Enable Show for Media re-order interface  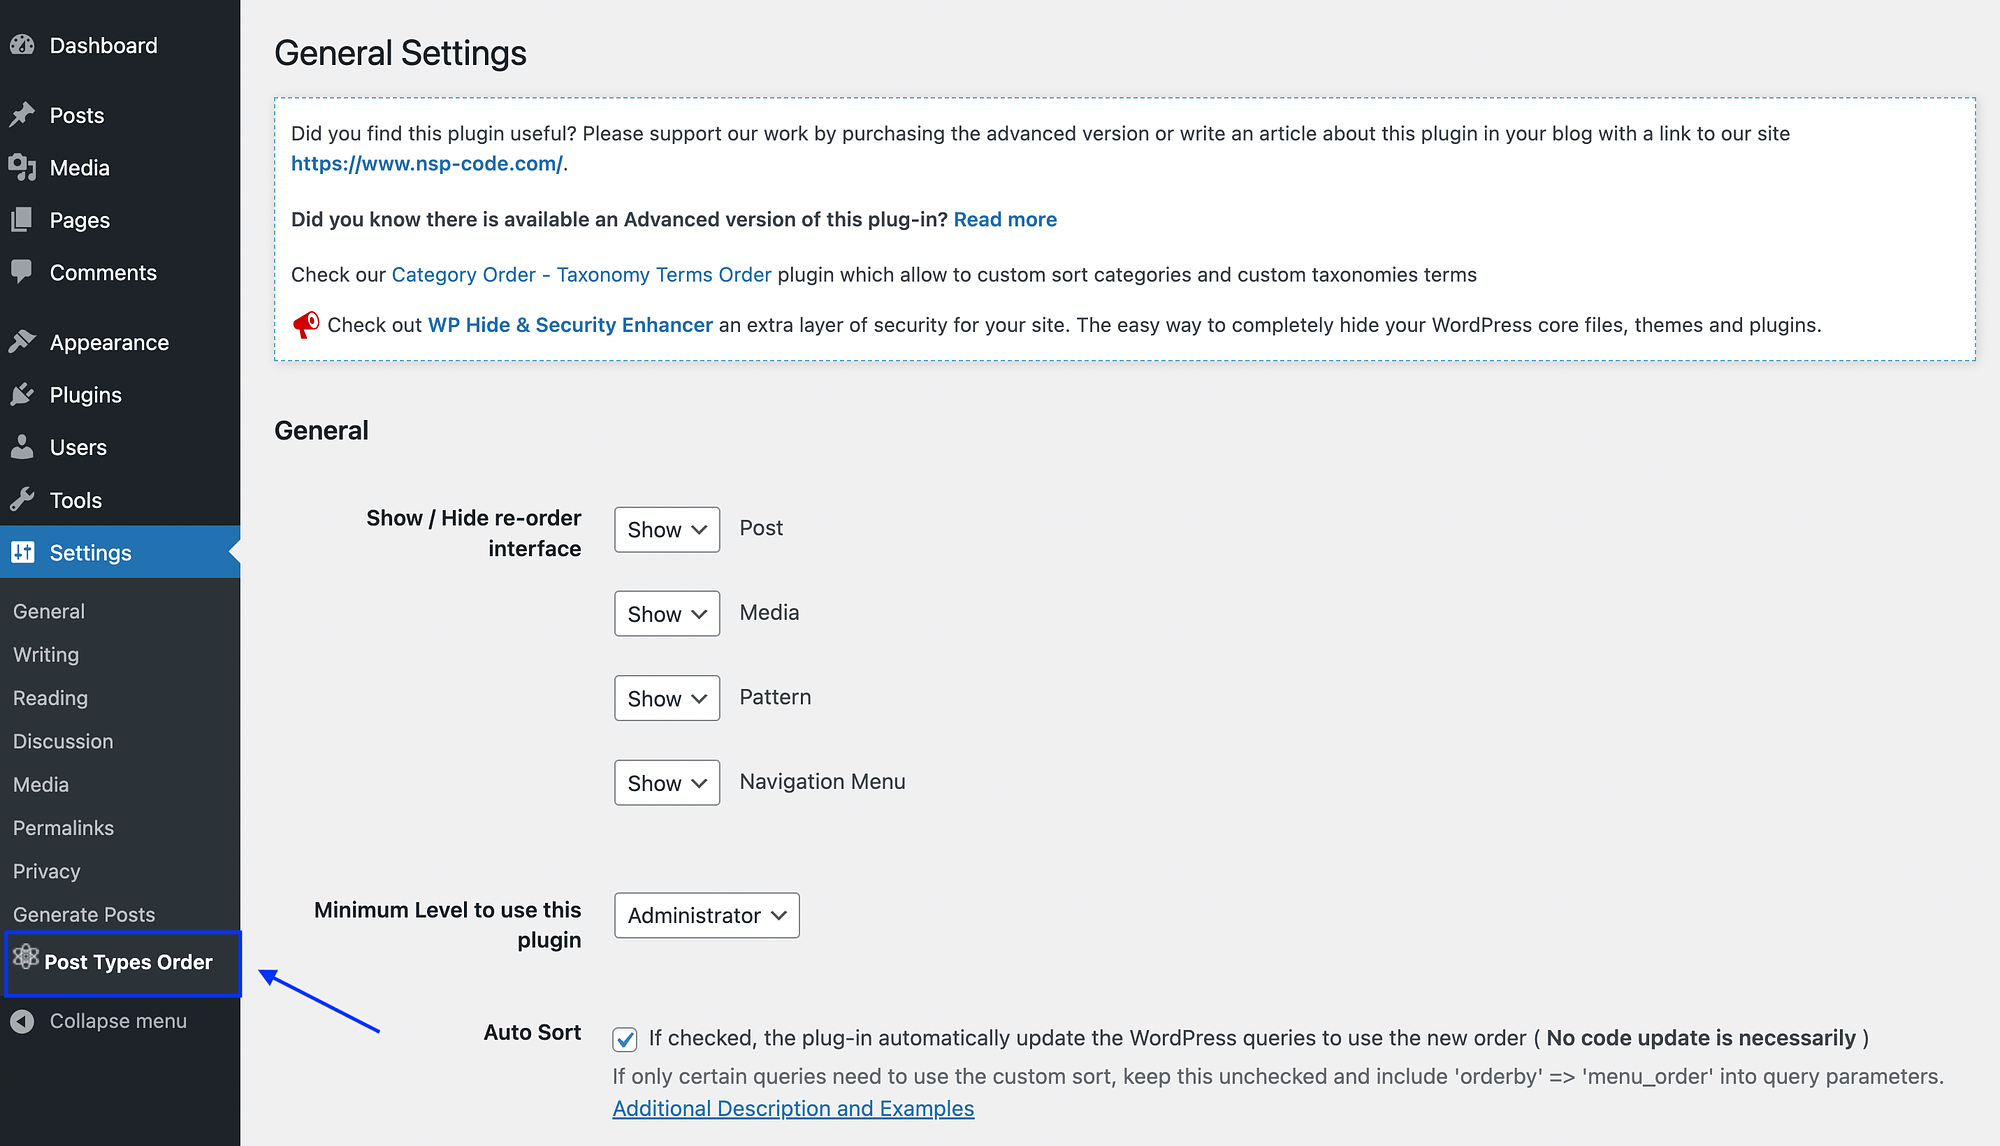(666, 613)
